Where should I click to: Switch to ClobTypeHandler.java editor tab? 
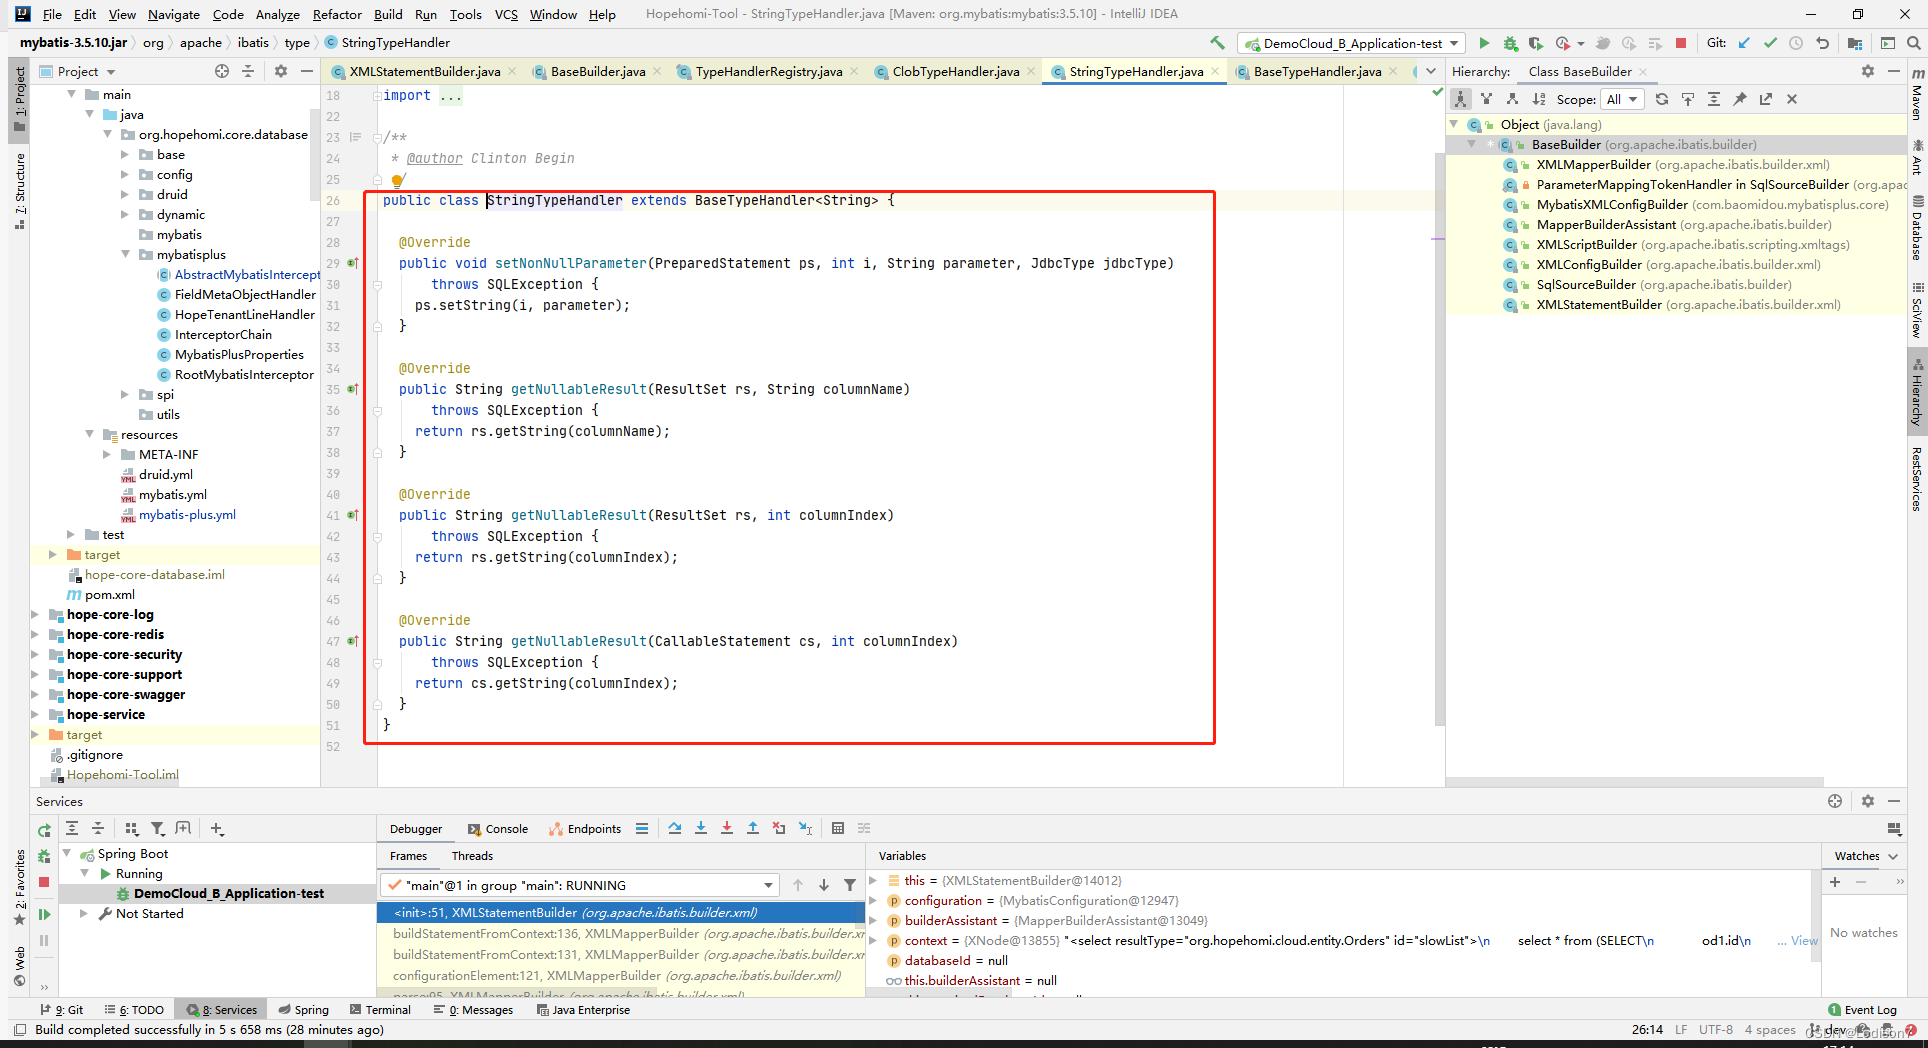[x=955, y=71]
